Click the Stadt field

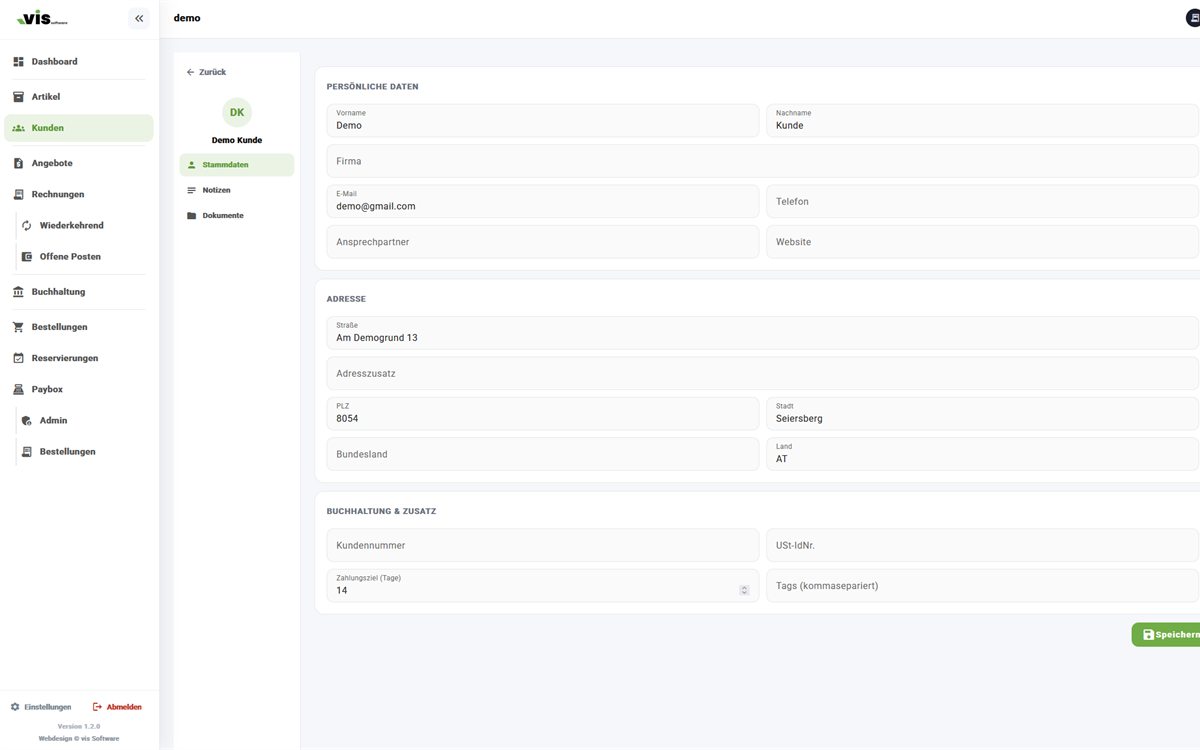pyautogui.click(x=983, y=414)
